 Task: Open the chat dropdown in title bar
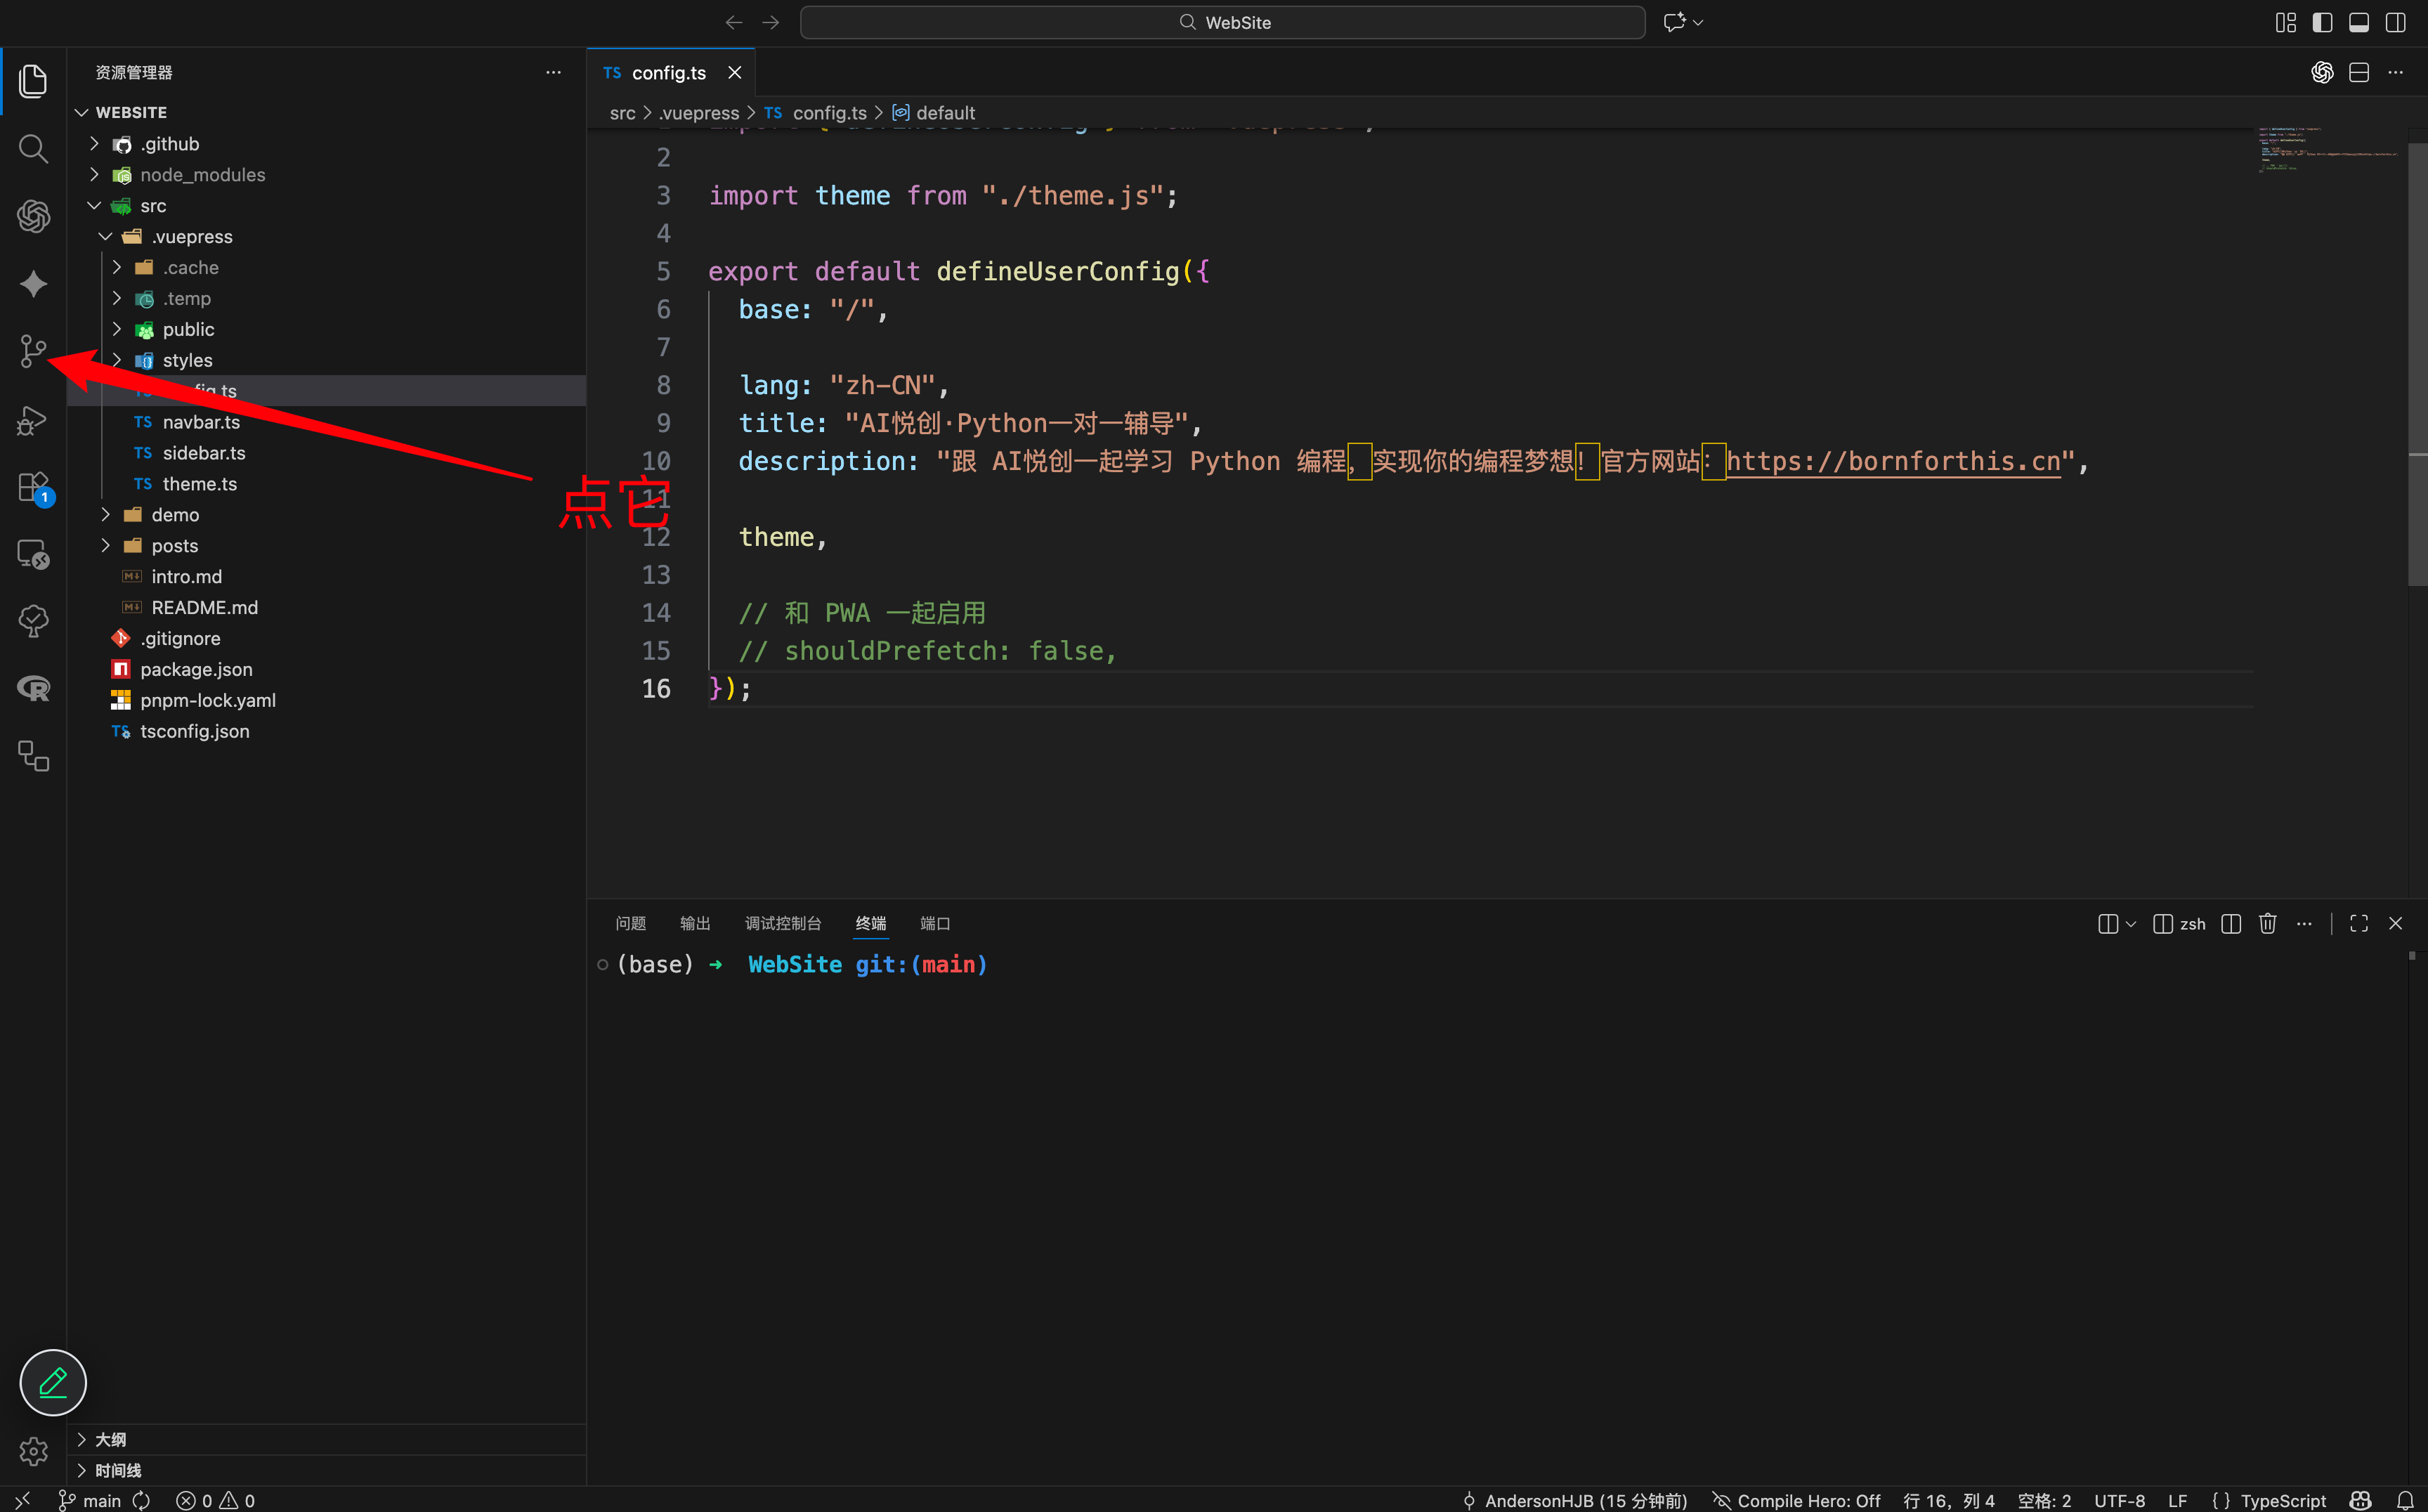click(x=1698, y=22)
